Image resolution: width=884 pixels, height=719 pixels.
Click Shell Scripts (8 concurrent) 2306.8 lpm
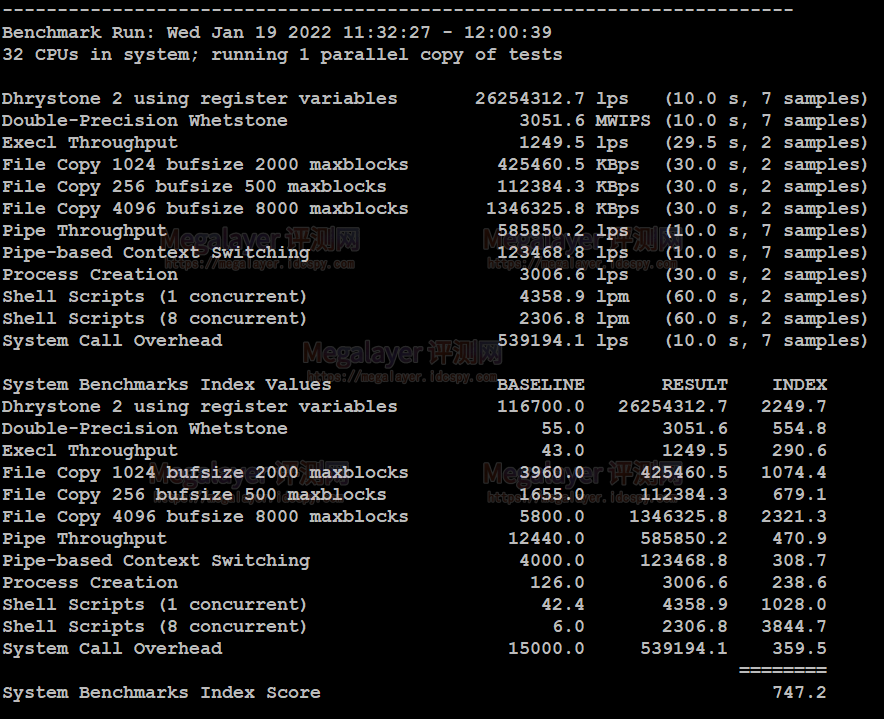click(x=574, y=319)
